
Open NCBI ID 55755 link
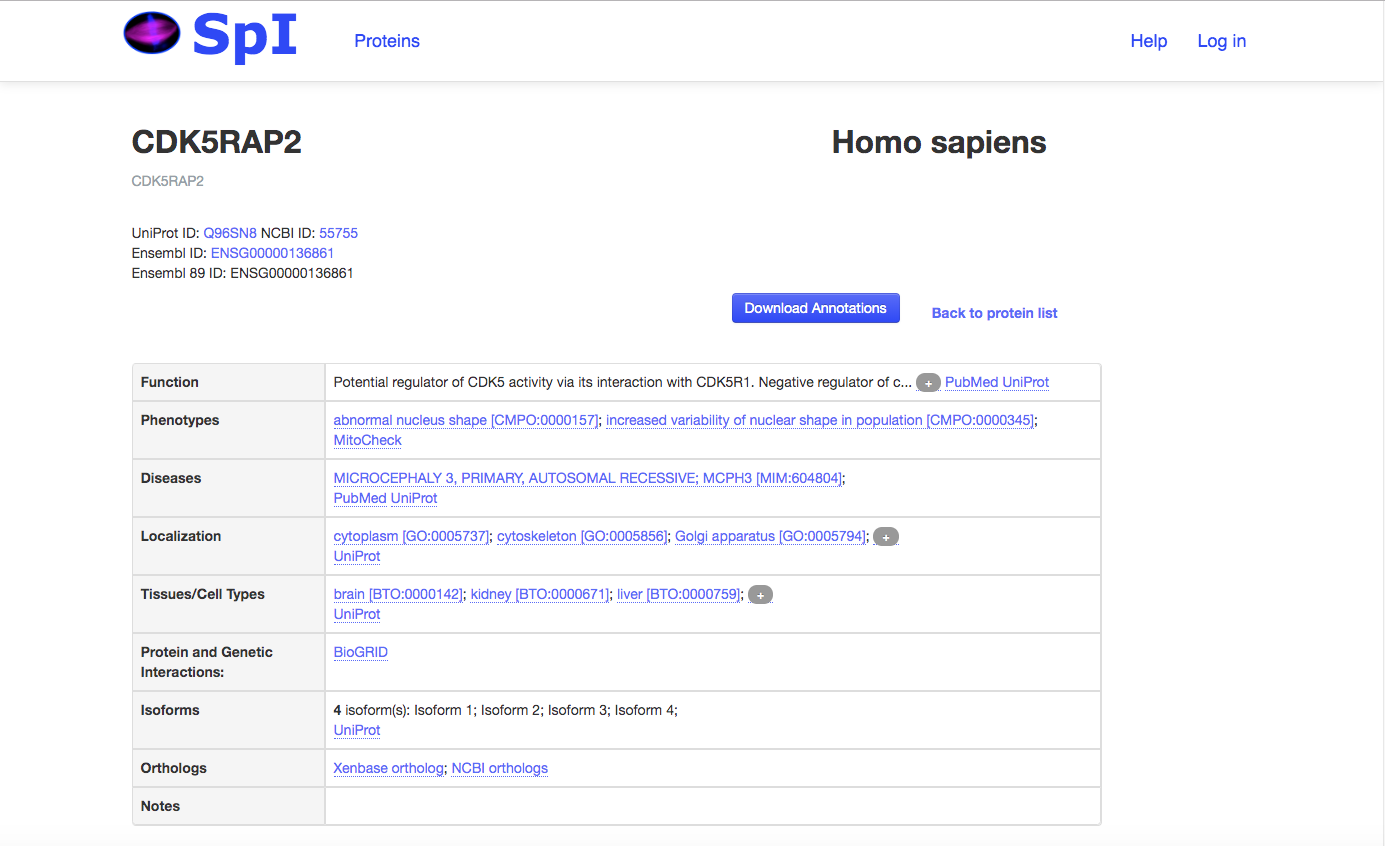point(338,233)
